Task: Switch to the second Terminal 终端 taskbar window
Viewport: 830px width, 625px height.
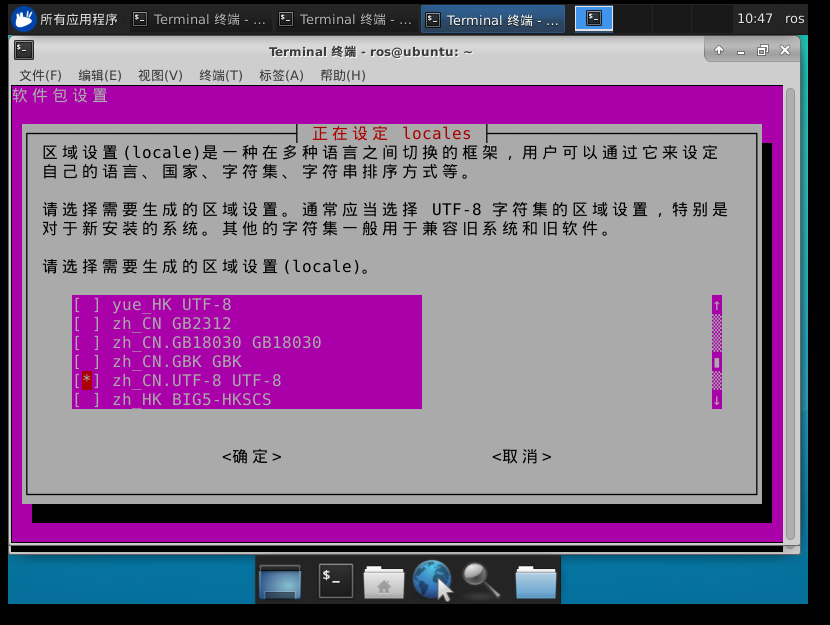Action: pyautogui.click(x=345, y=20)
